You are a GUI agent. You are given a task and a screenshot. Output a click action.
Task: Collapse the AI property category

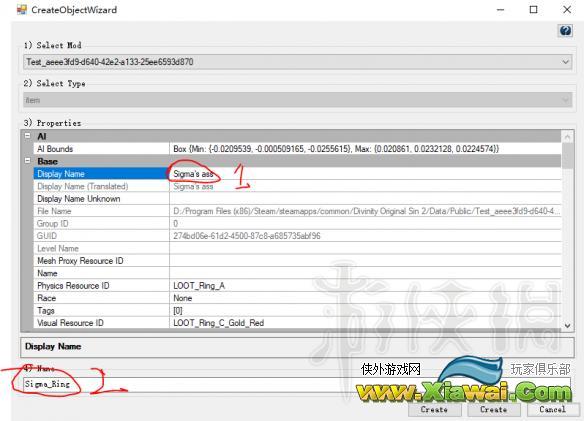[x=28, y=136]
